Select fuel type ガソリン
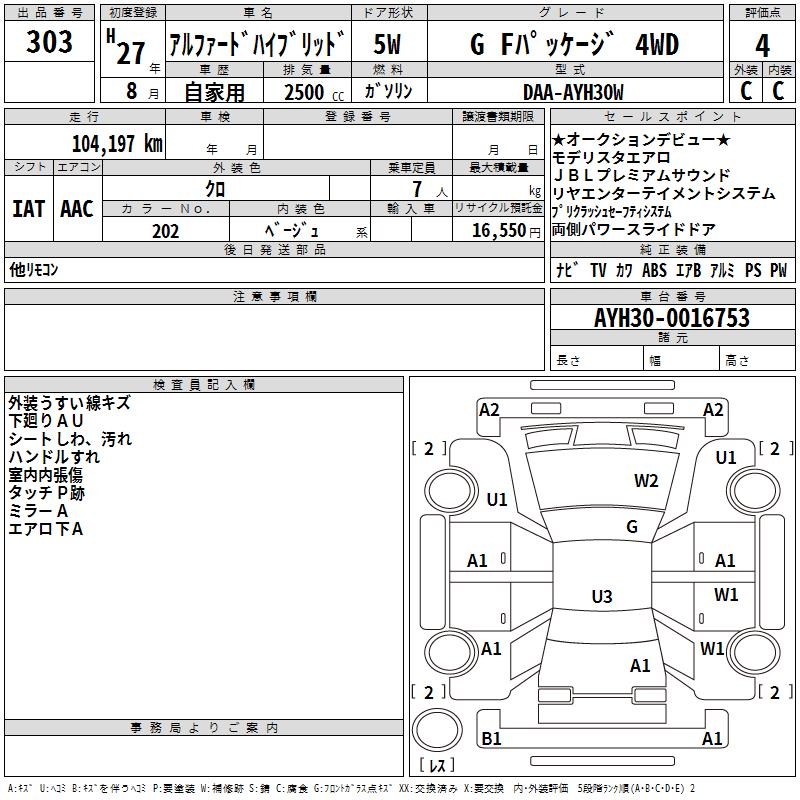The height and width of the screenshot is (800, 800). pos(388,91)
